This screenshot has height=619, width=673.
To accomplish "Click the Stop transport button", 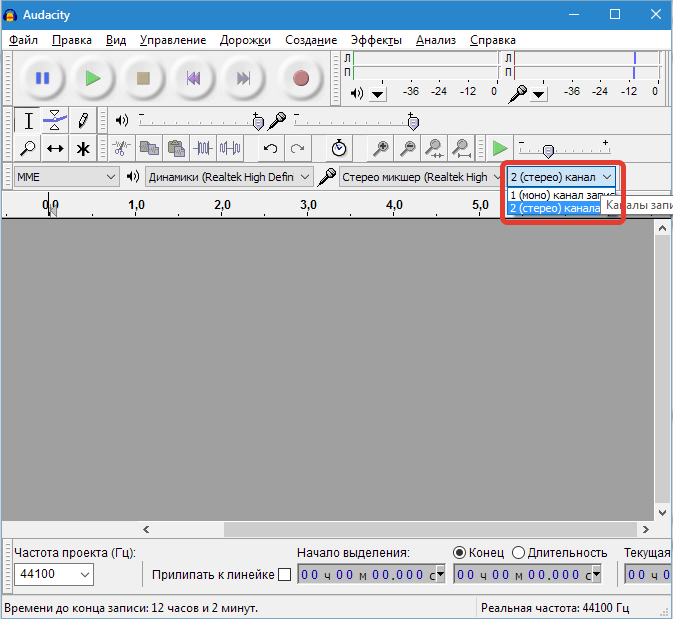I will (143, 78).
